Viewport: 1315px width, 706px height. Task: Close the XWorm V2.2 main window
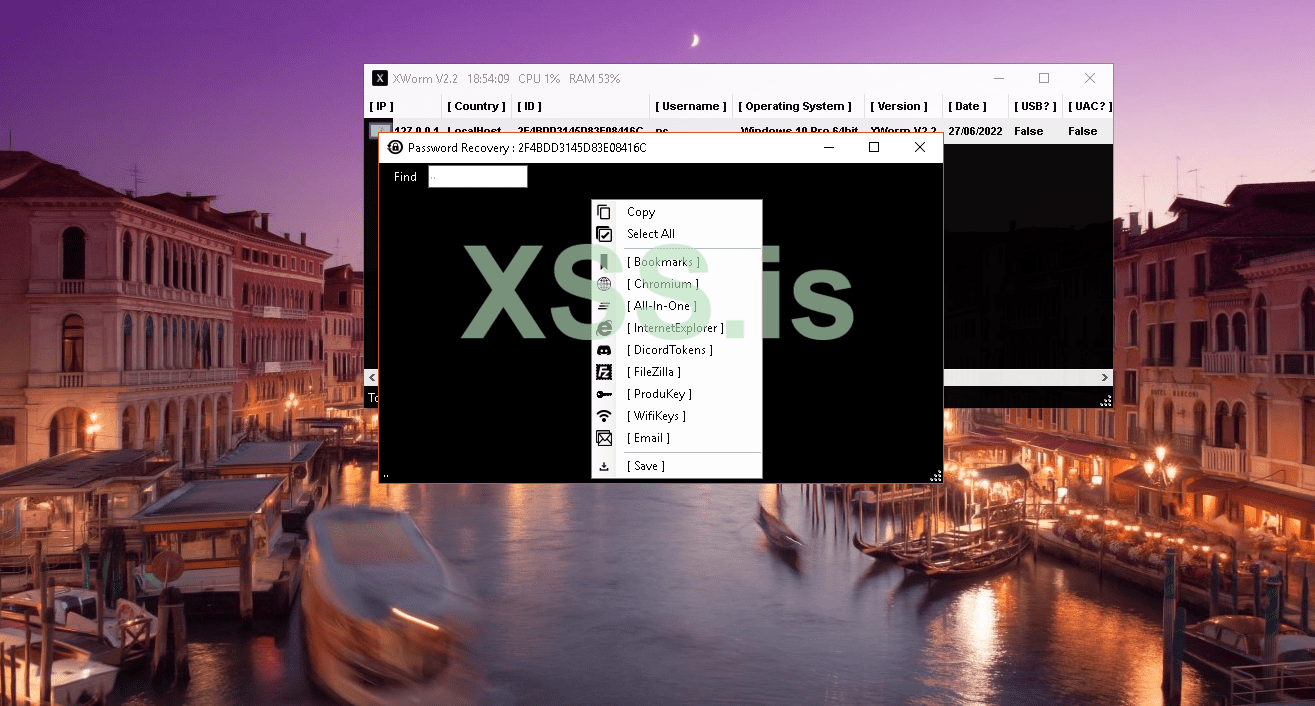coord(1090,78)
